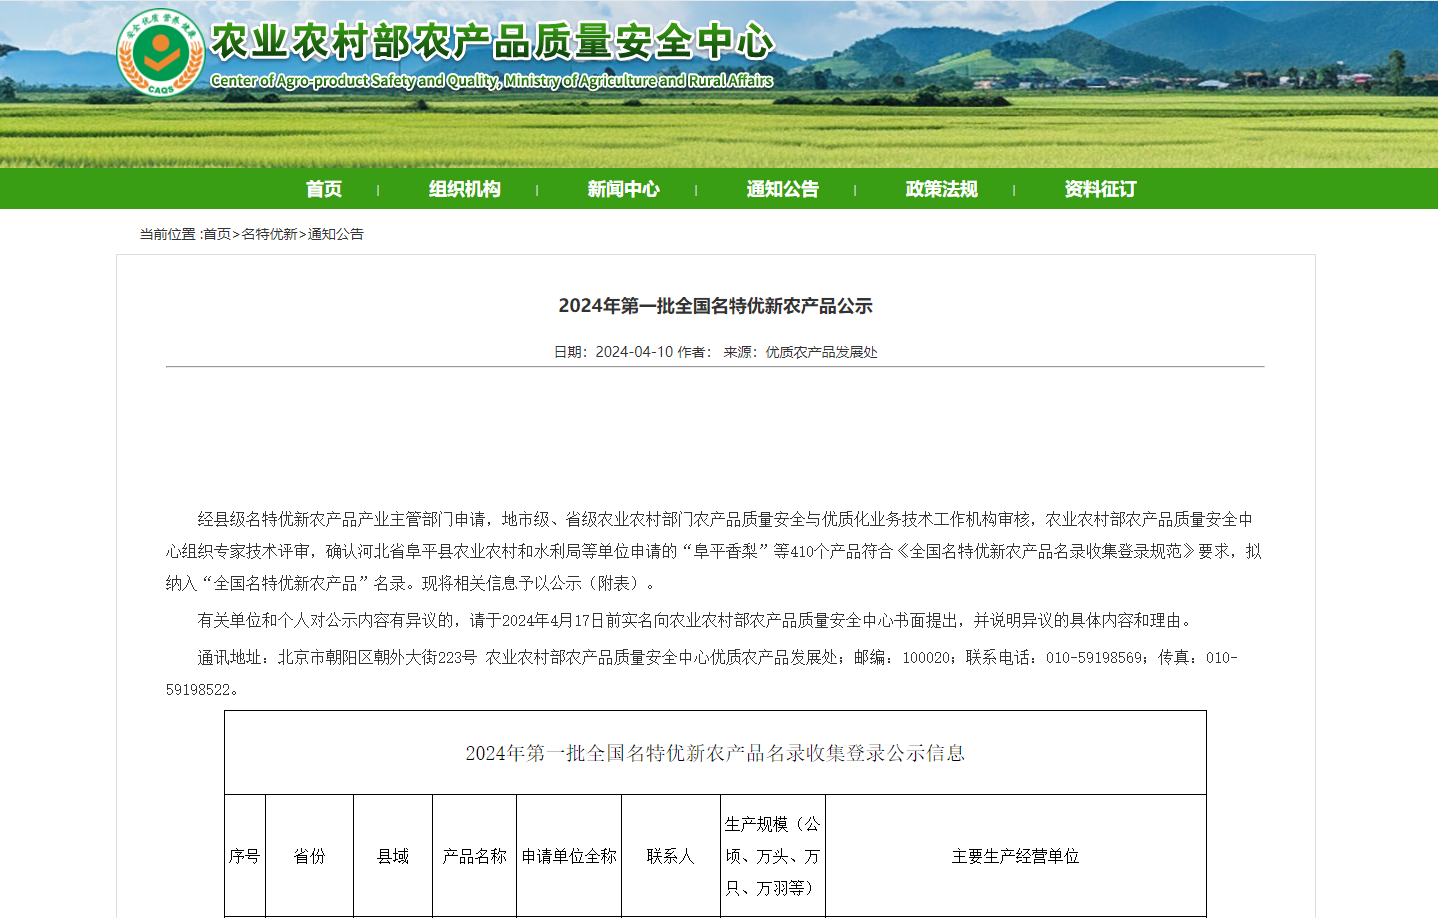Open the 组织机构 navigation menu
Image resolution: width=1438 pixels, height=918 pixels.
coord(465,189)
